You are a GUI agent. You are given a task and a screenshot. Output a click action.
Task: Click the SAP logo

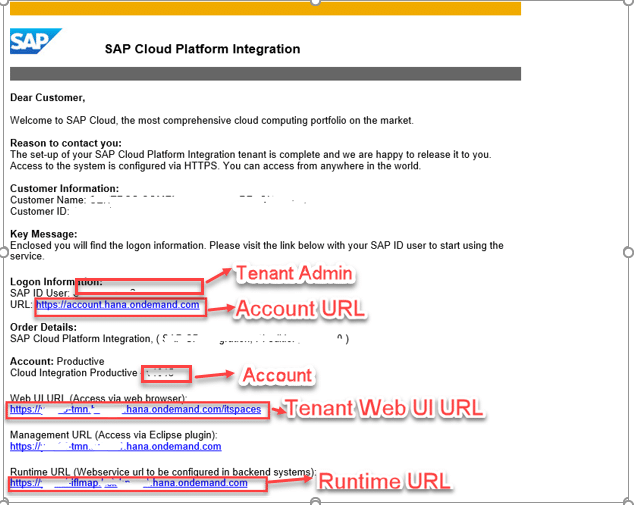pyautogui.click(x=35, y=42)
